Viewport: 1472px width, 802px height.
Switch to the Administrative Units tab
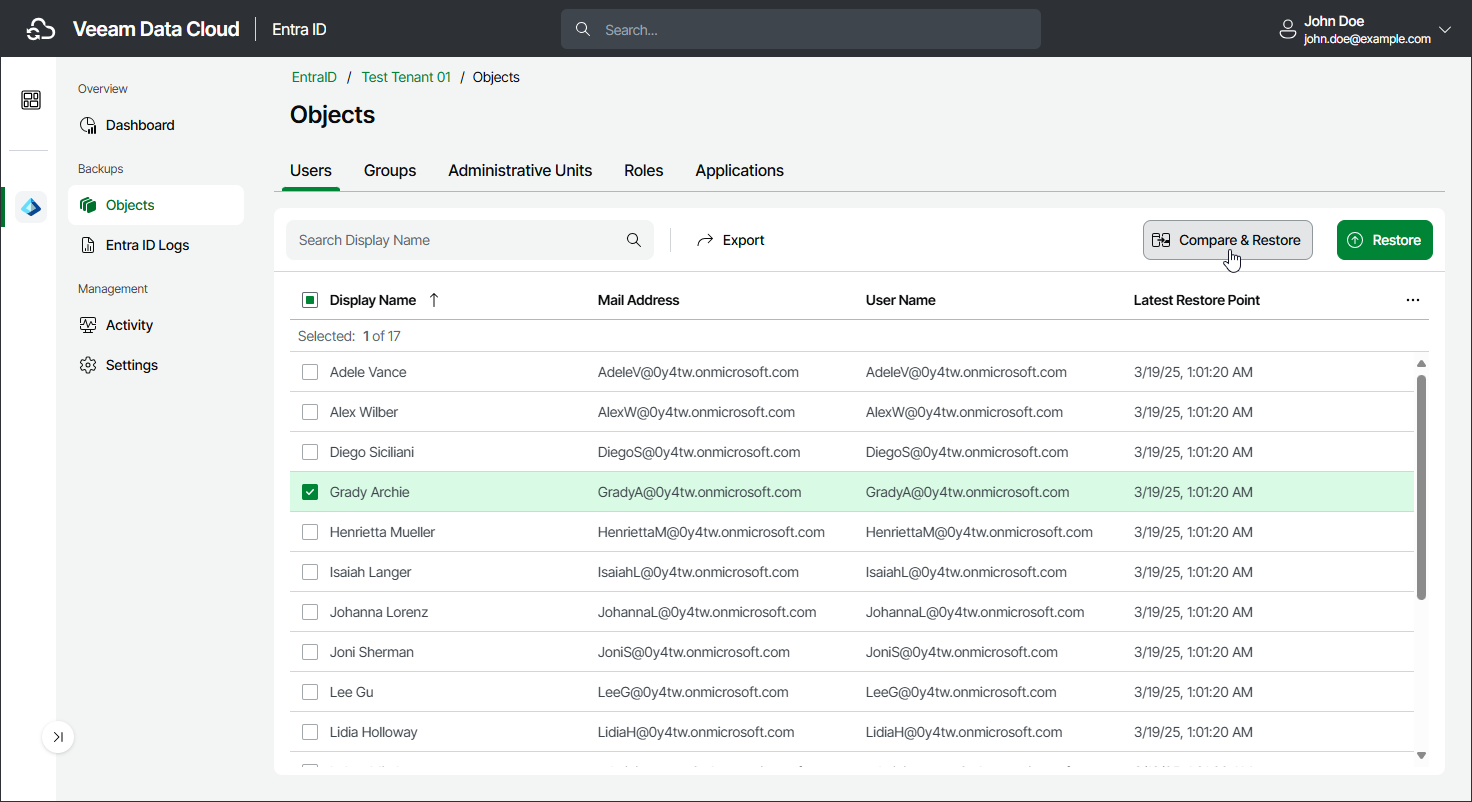pos(520,171)
